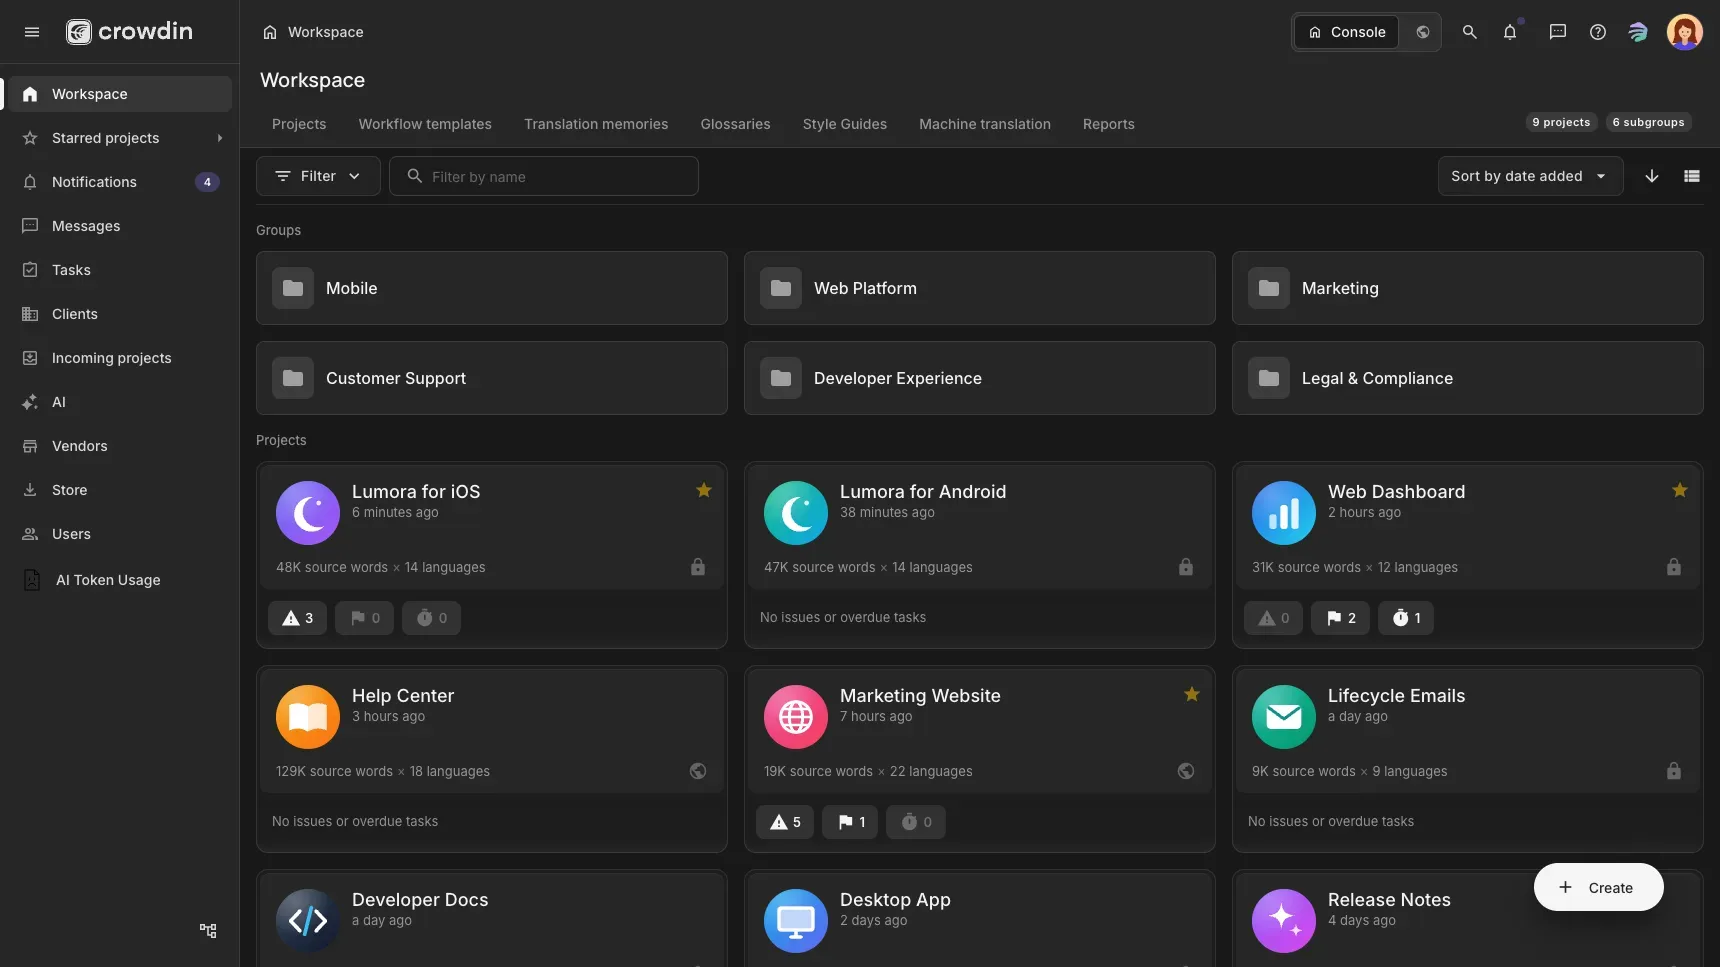The width and height of the screenshot is (1720, 967).
Task: Click the 9 projects badge
Action: click(x=1561, y=122)
